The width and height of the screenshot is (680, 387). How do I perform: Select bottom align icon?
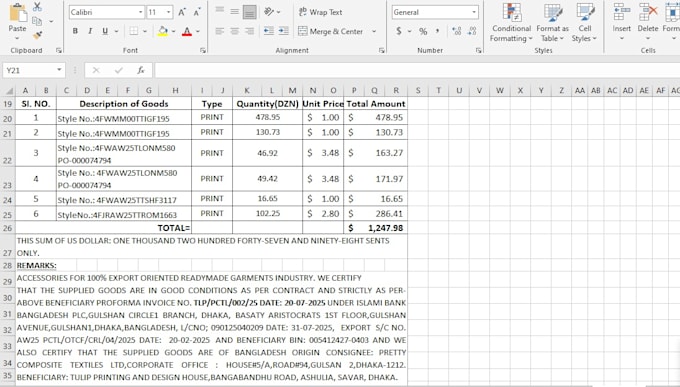pos(249,12)
